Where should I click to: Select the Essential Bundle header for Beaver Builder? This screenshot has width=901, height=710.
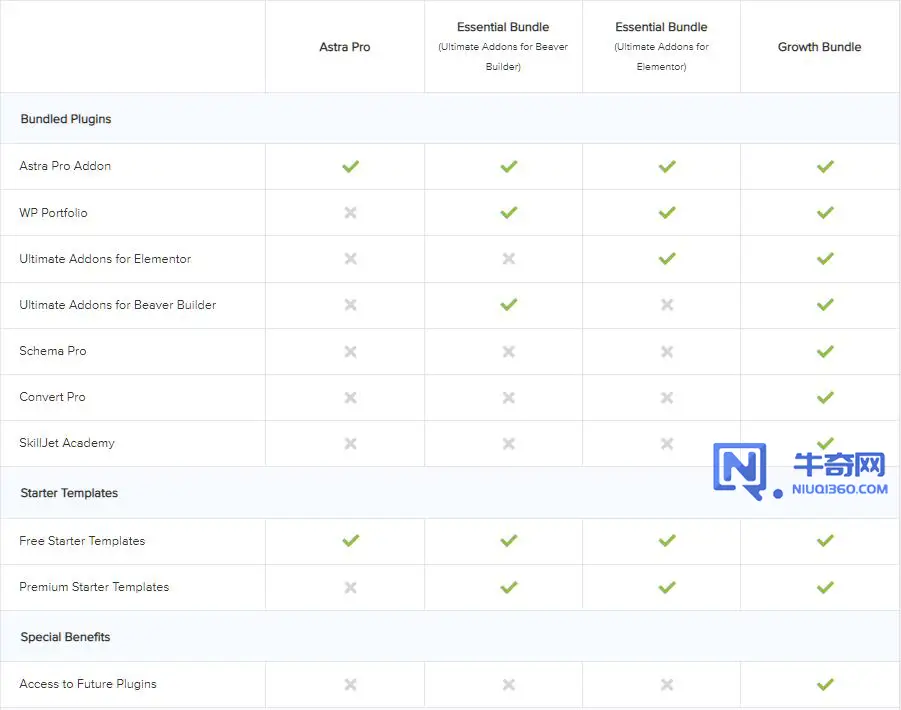[x=503, y=46]
